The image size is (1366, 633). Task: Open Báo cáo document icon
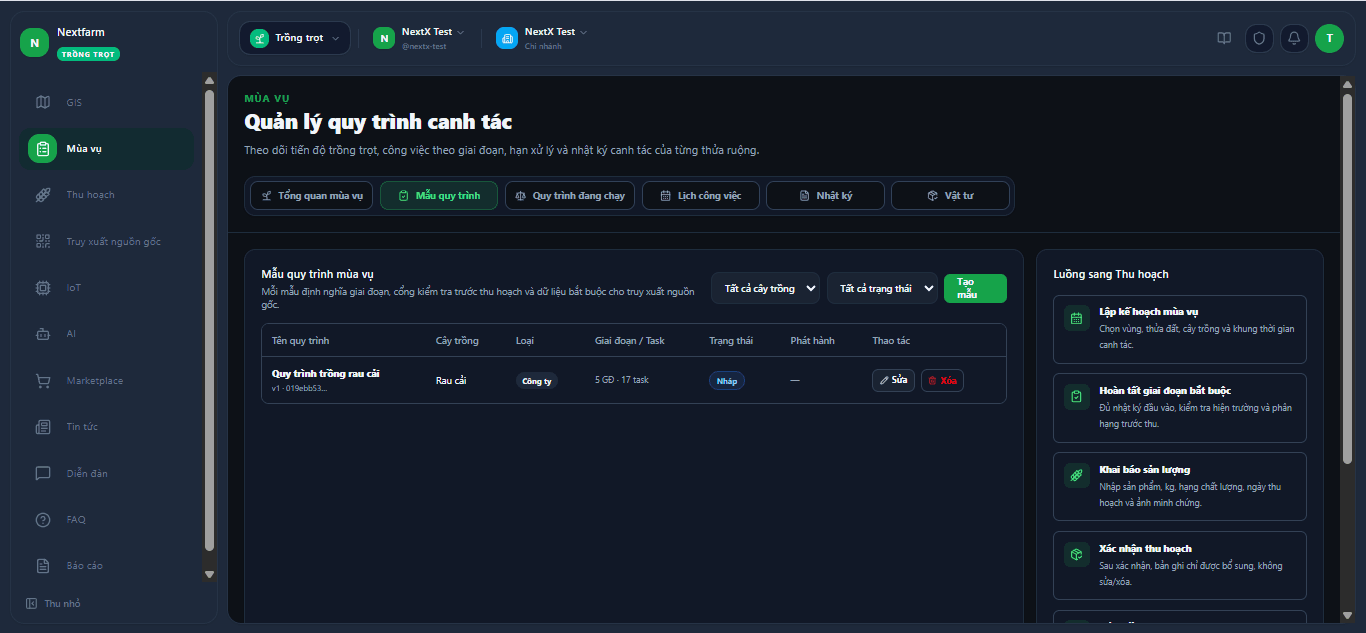click(43, 566)
